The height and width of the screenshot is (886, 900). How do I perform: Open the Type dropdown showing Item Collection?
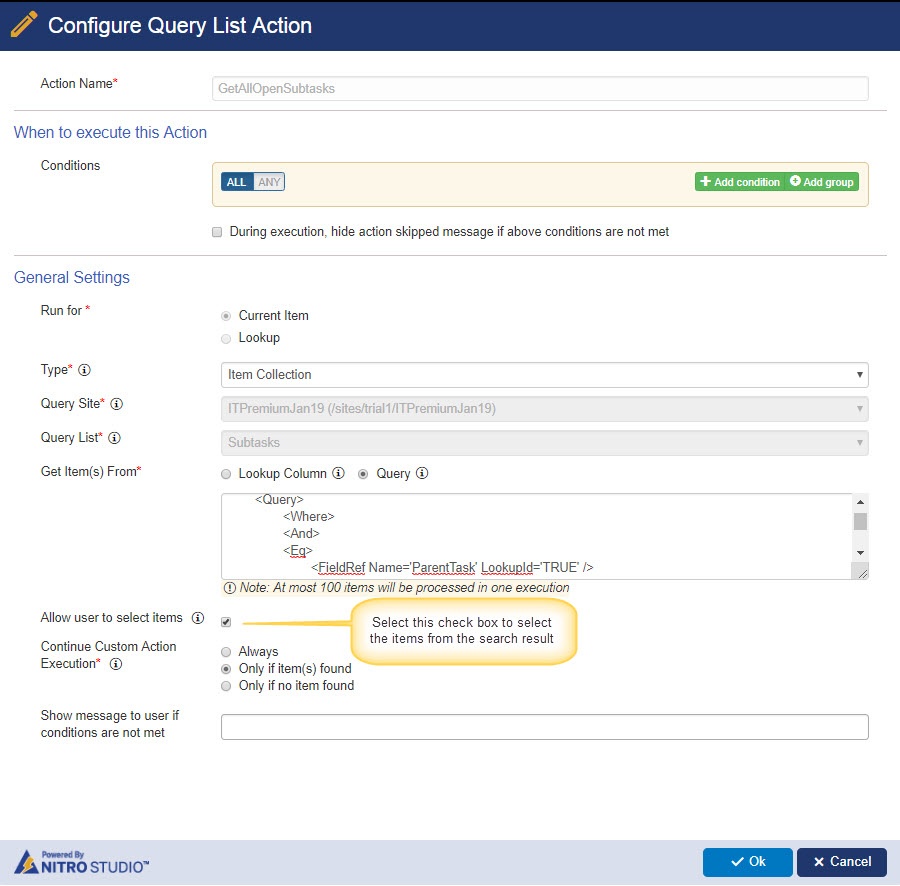click(x=543, y=375)
